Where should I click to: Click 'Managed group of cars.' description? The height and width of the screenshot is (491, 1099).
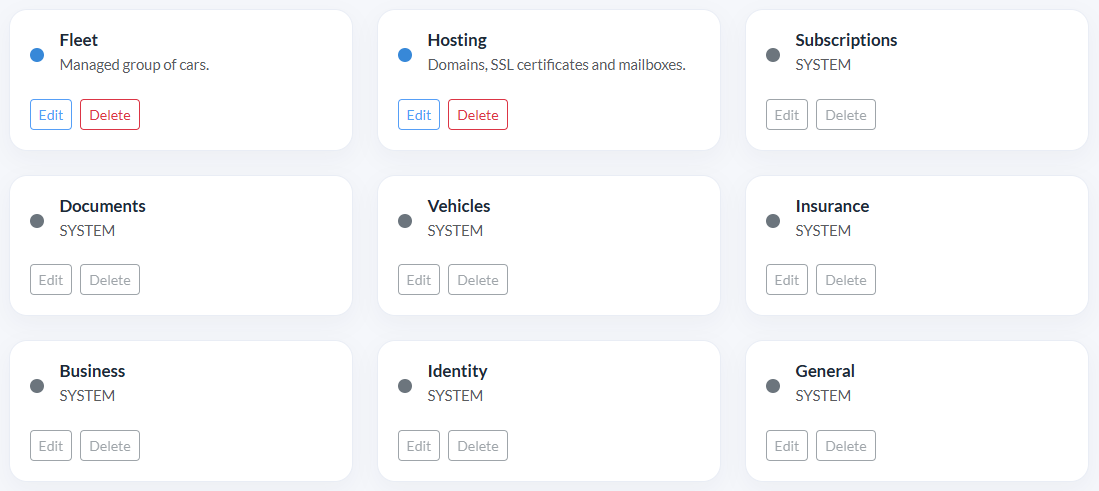tap(135, 65)
